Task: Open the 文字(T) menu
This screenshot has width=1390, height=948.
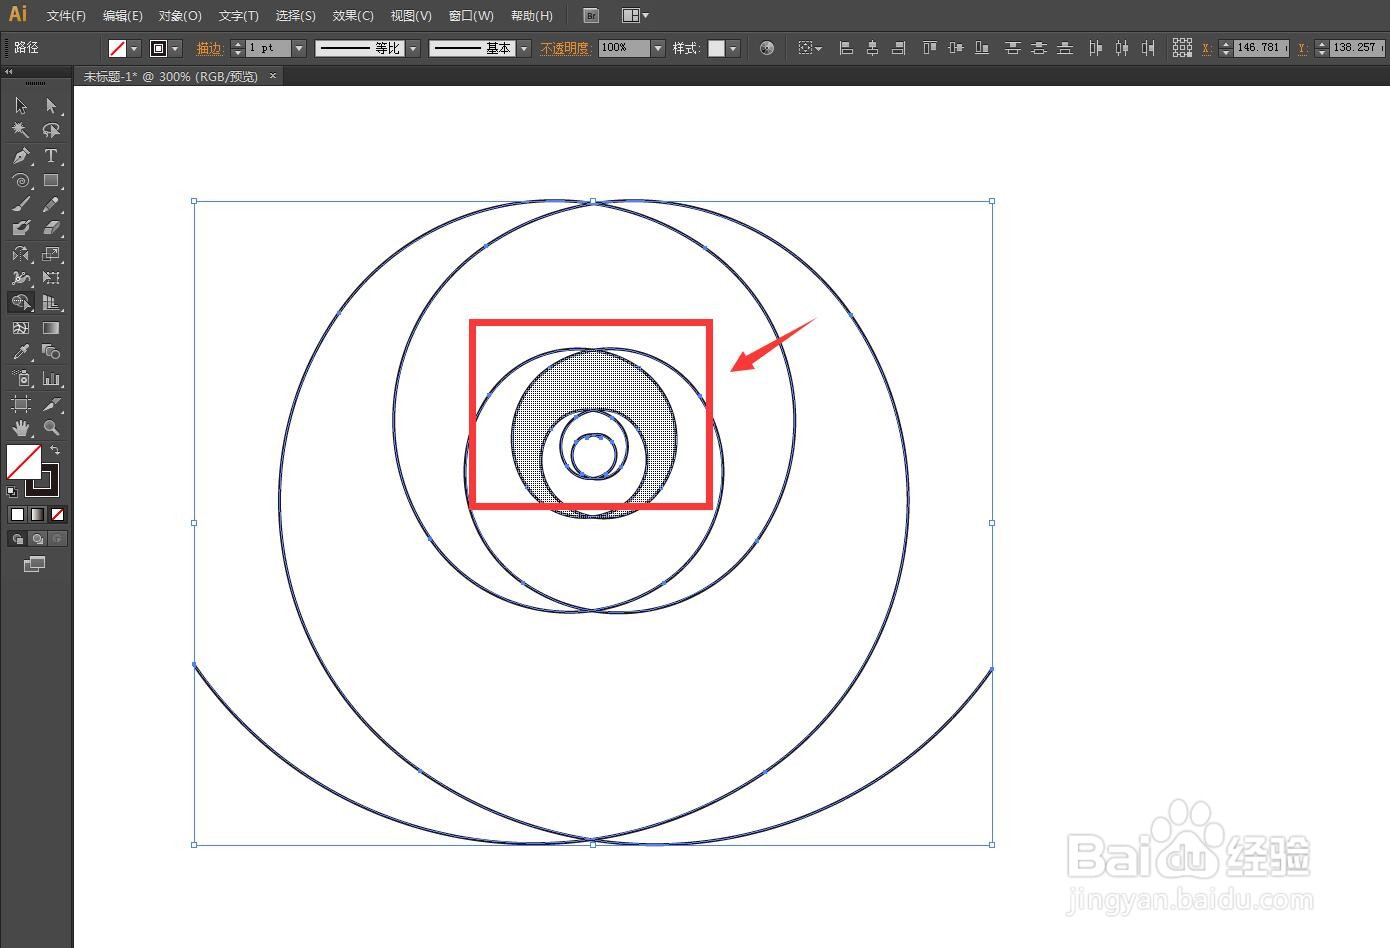Action: (x=238, y=16)
